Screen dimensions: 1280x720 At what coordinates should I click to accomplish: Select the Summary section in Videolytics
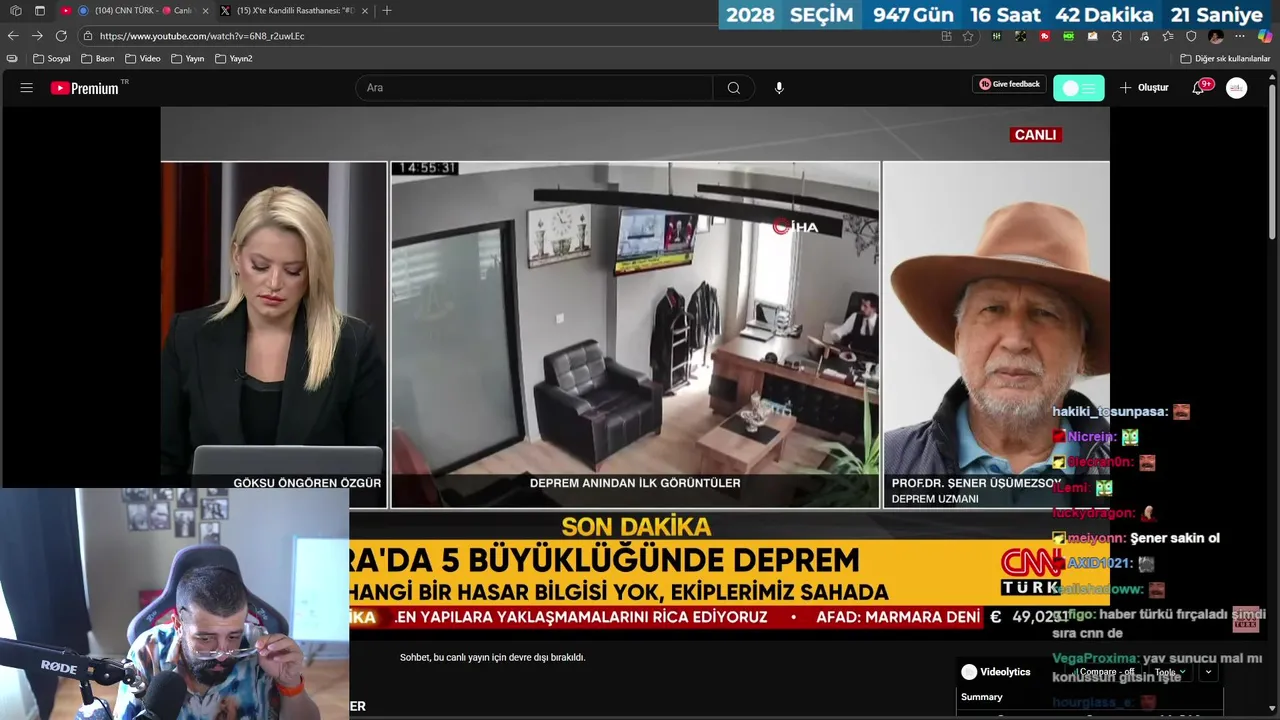[982, 697]
